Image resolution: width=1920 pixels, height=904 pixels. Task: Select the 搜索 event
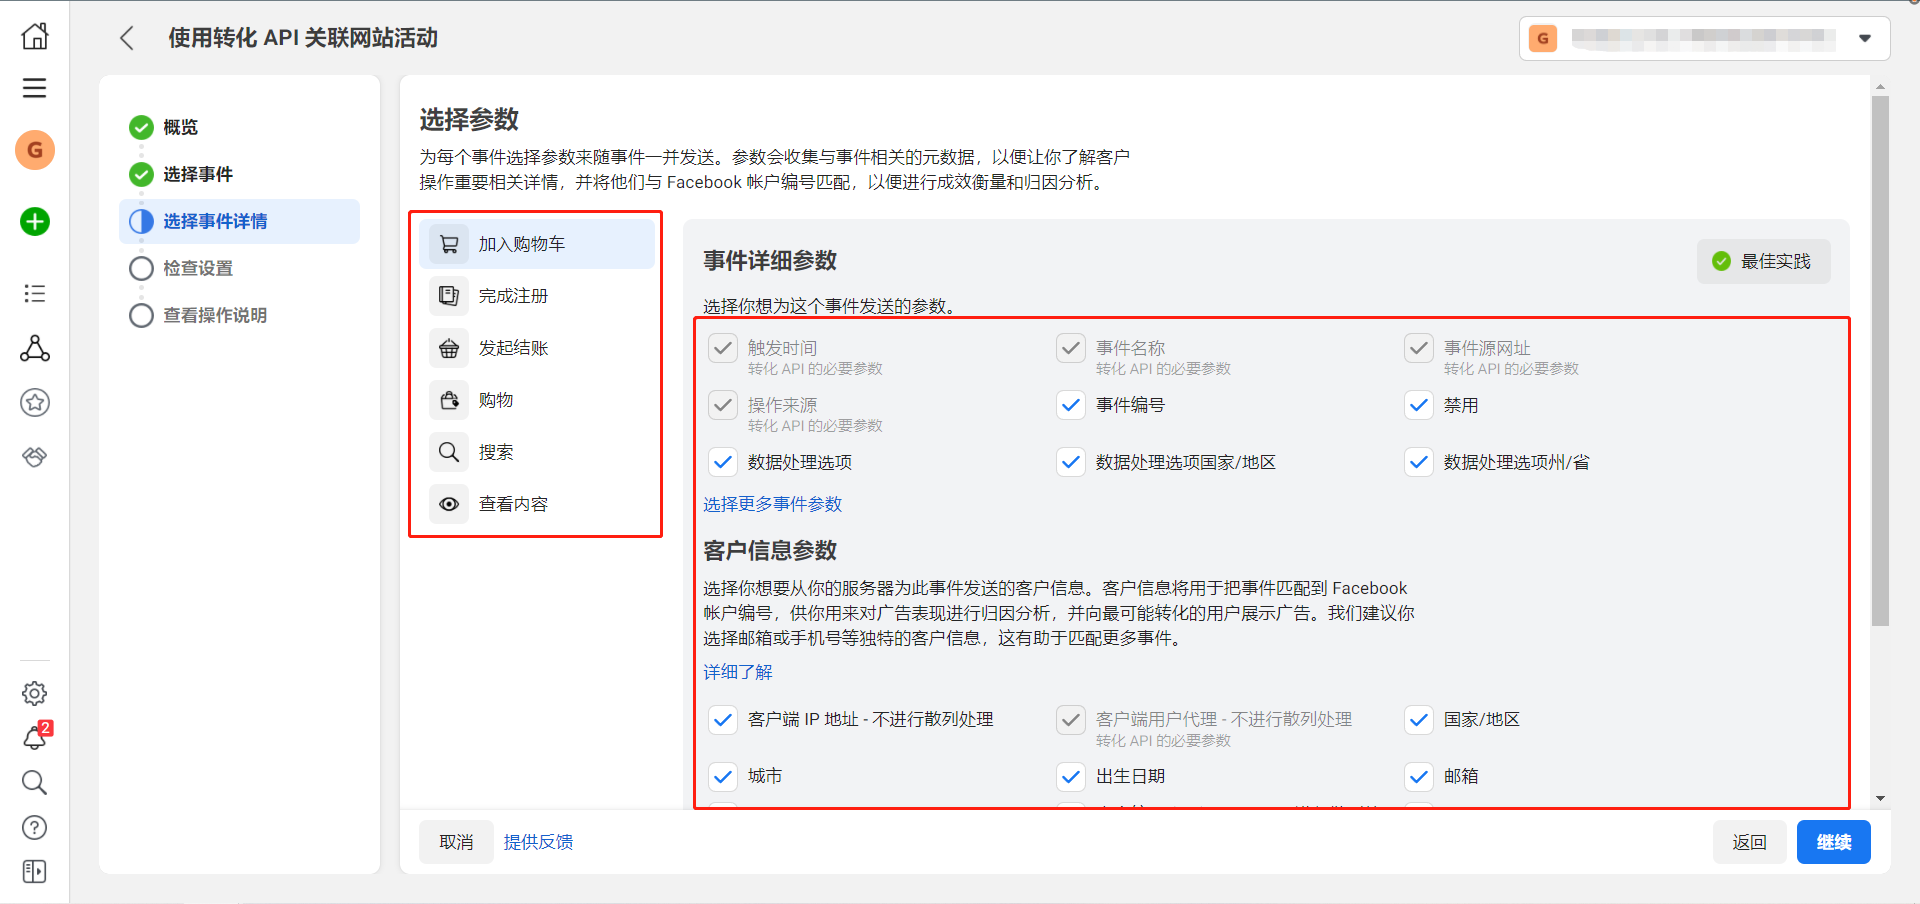[x=537, y=452]
